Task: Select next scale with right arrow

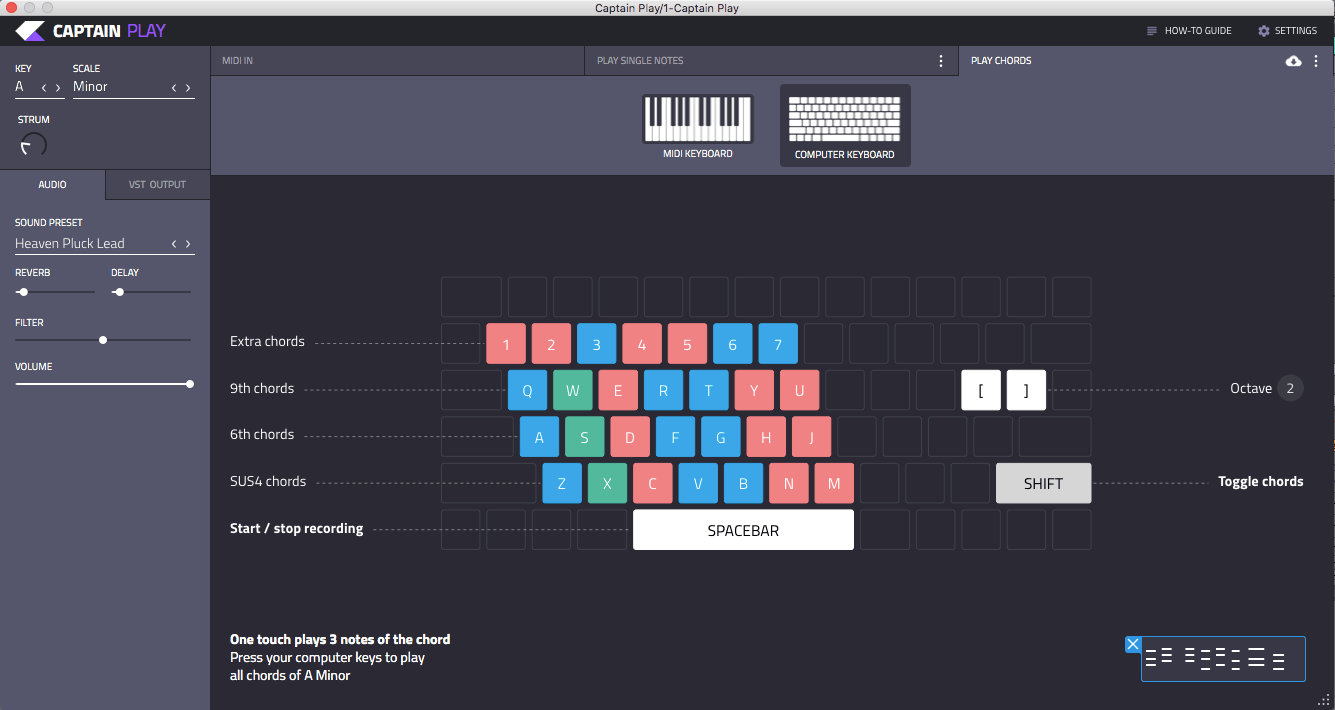Action: tap(188, 88)
